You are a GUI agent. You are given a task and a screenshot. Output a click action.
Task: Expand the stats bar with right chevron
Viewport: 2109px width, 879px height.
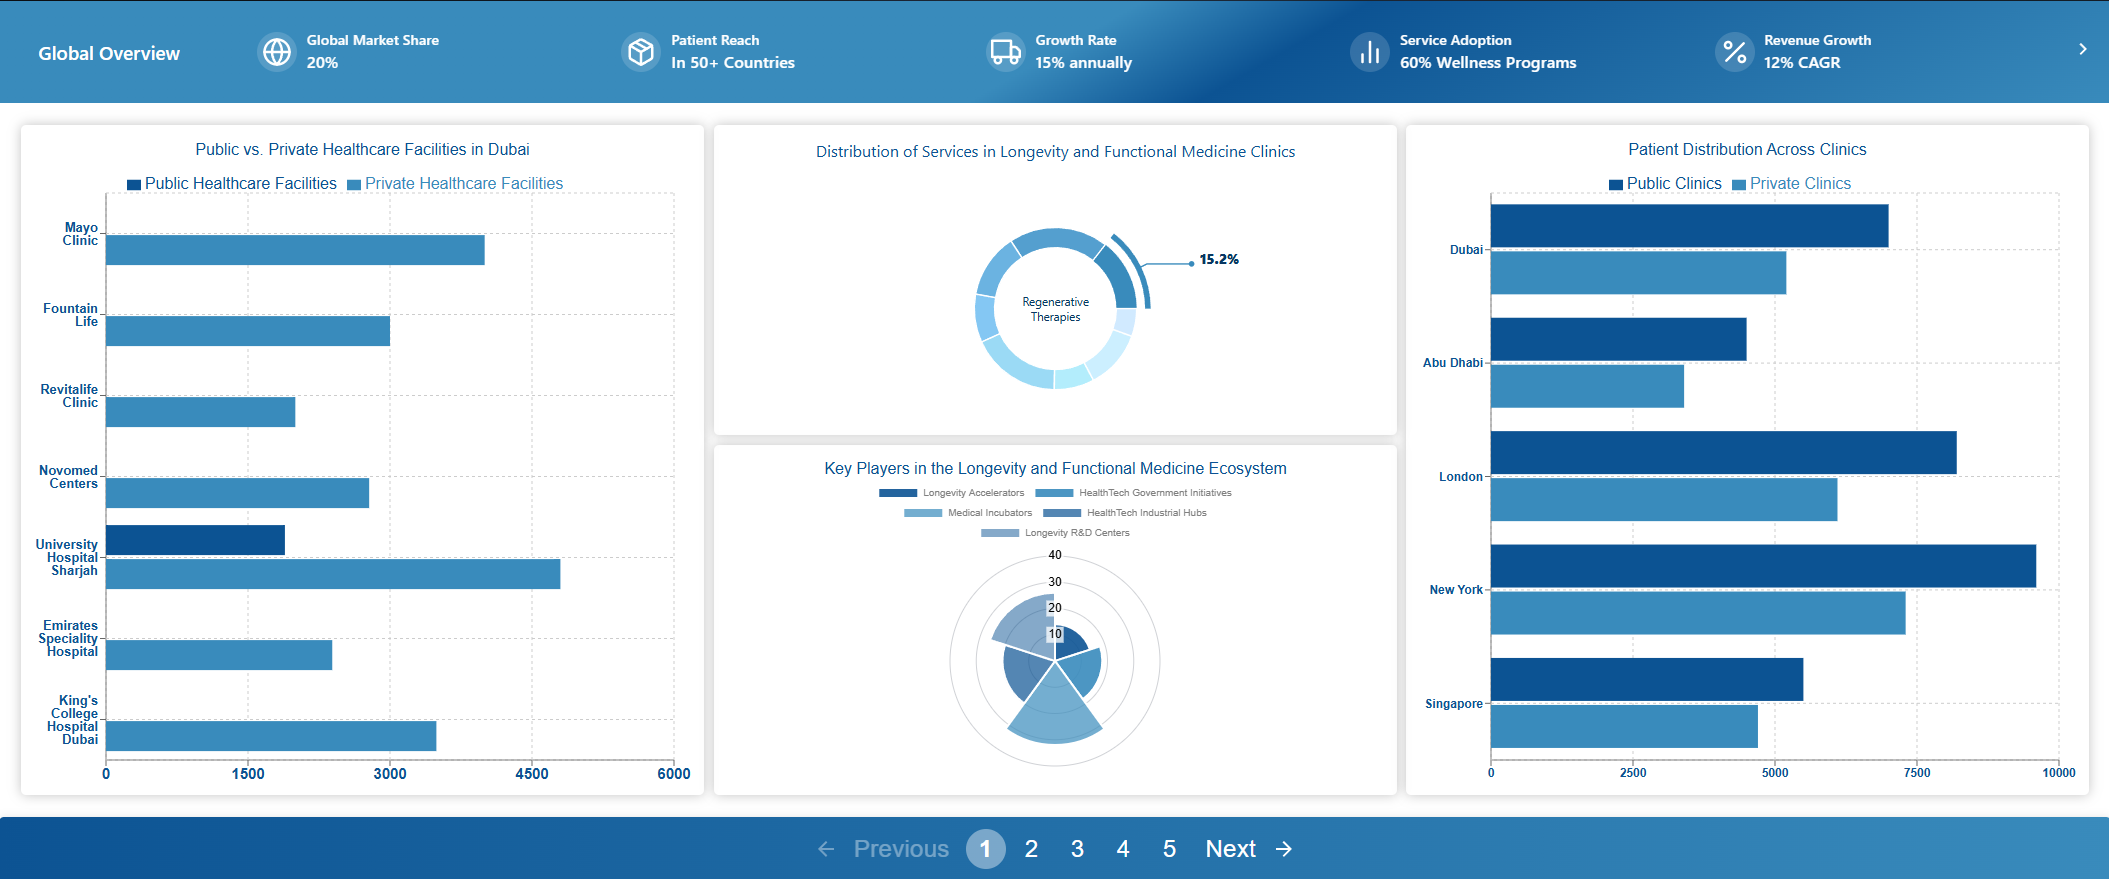[x=2082, y=49]
